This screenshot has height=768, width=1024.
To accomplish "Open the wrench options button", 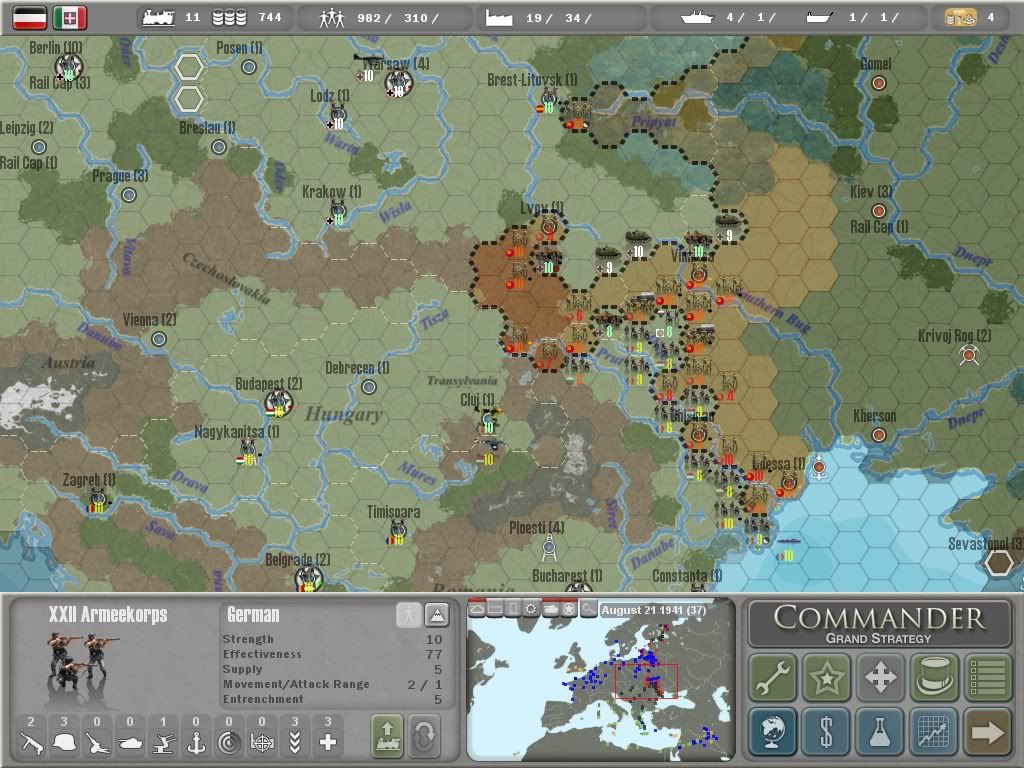I will click(x=773, y=677).
